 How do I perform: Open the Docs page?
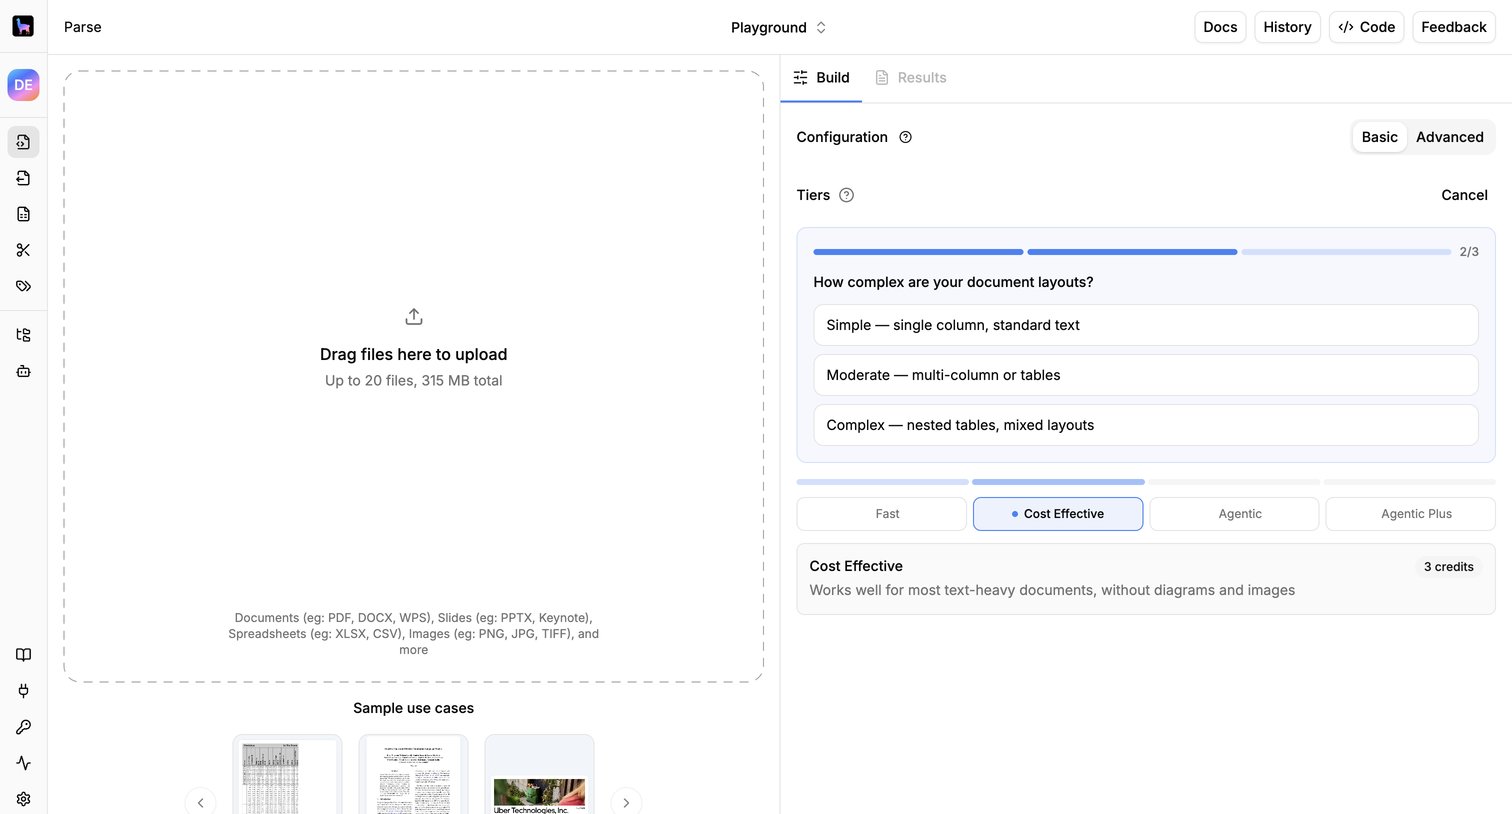tap(1220, 27)
